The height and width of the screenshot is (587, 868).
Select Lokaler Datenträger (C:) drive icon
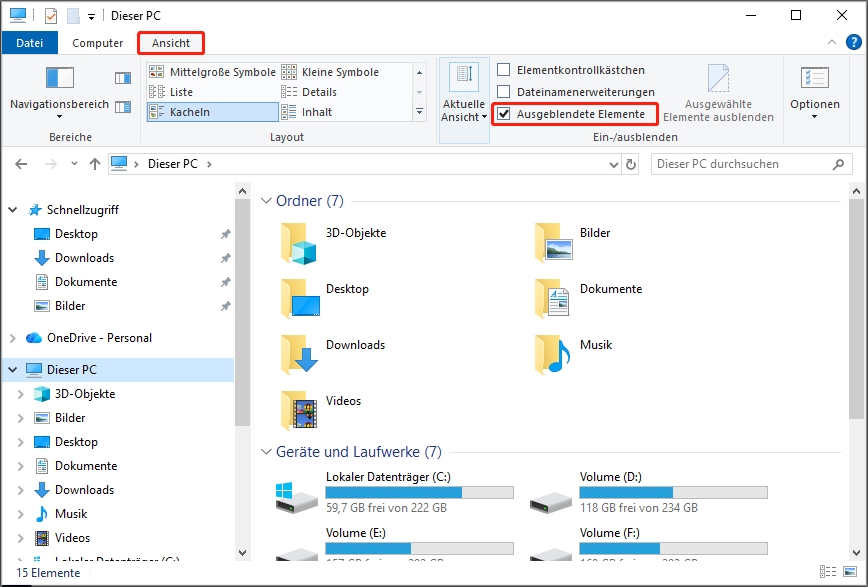[296, 498]
